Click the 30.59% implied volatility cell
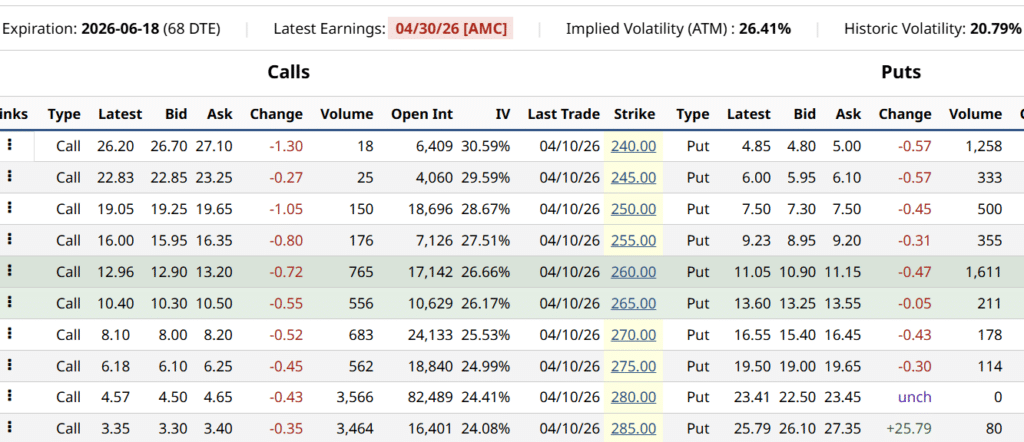This screenshot has width=1024, height=442. tap(485, 146)
